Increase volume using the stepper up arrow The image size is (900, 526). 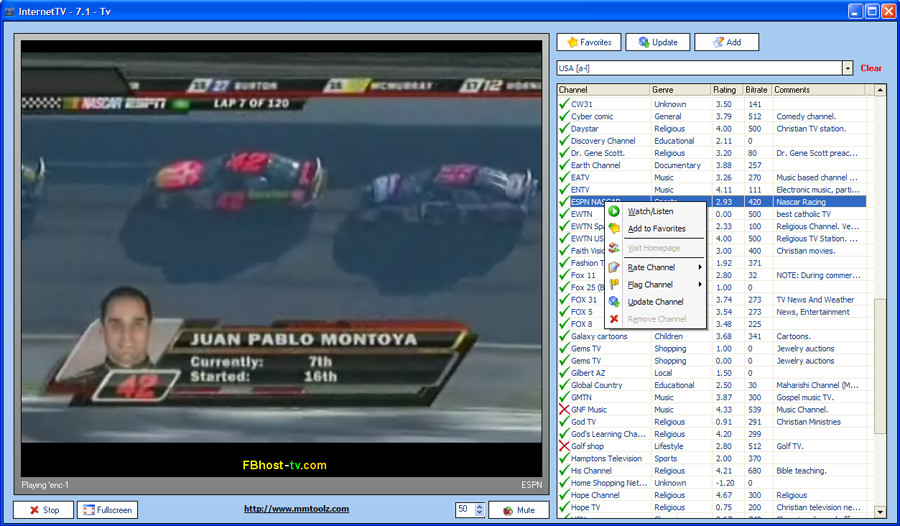point(480,506)
